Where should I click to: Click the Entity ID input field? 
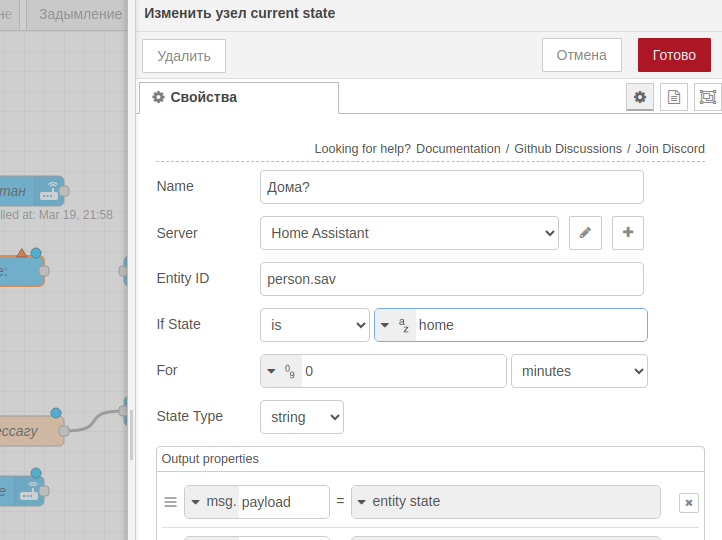(451, 279)
